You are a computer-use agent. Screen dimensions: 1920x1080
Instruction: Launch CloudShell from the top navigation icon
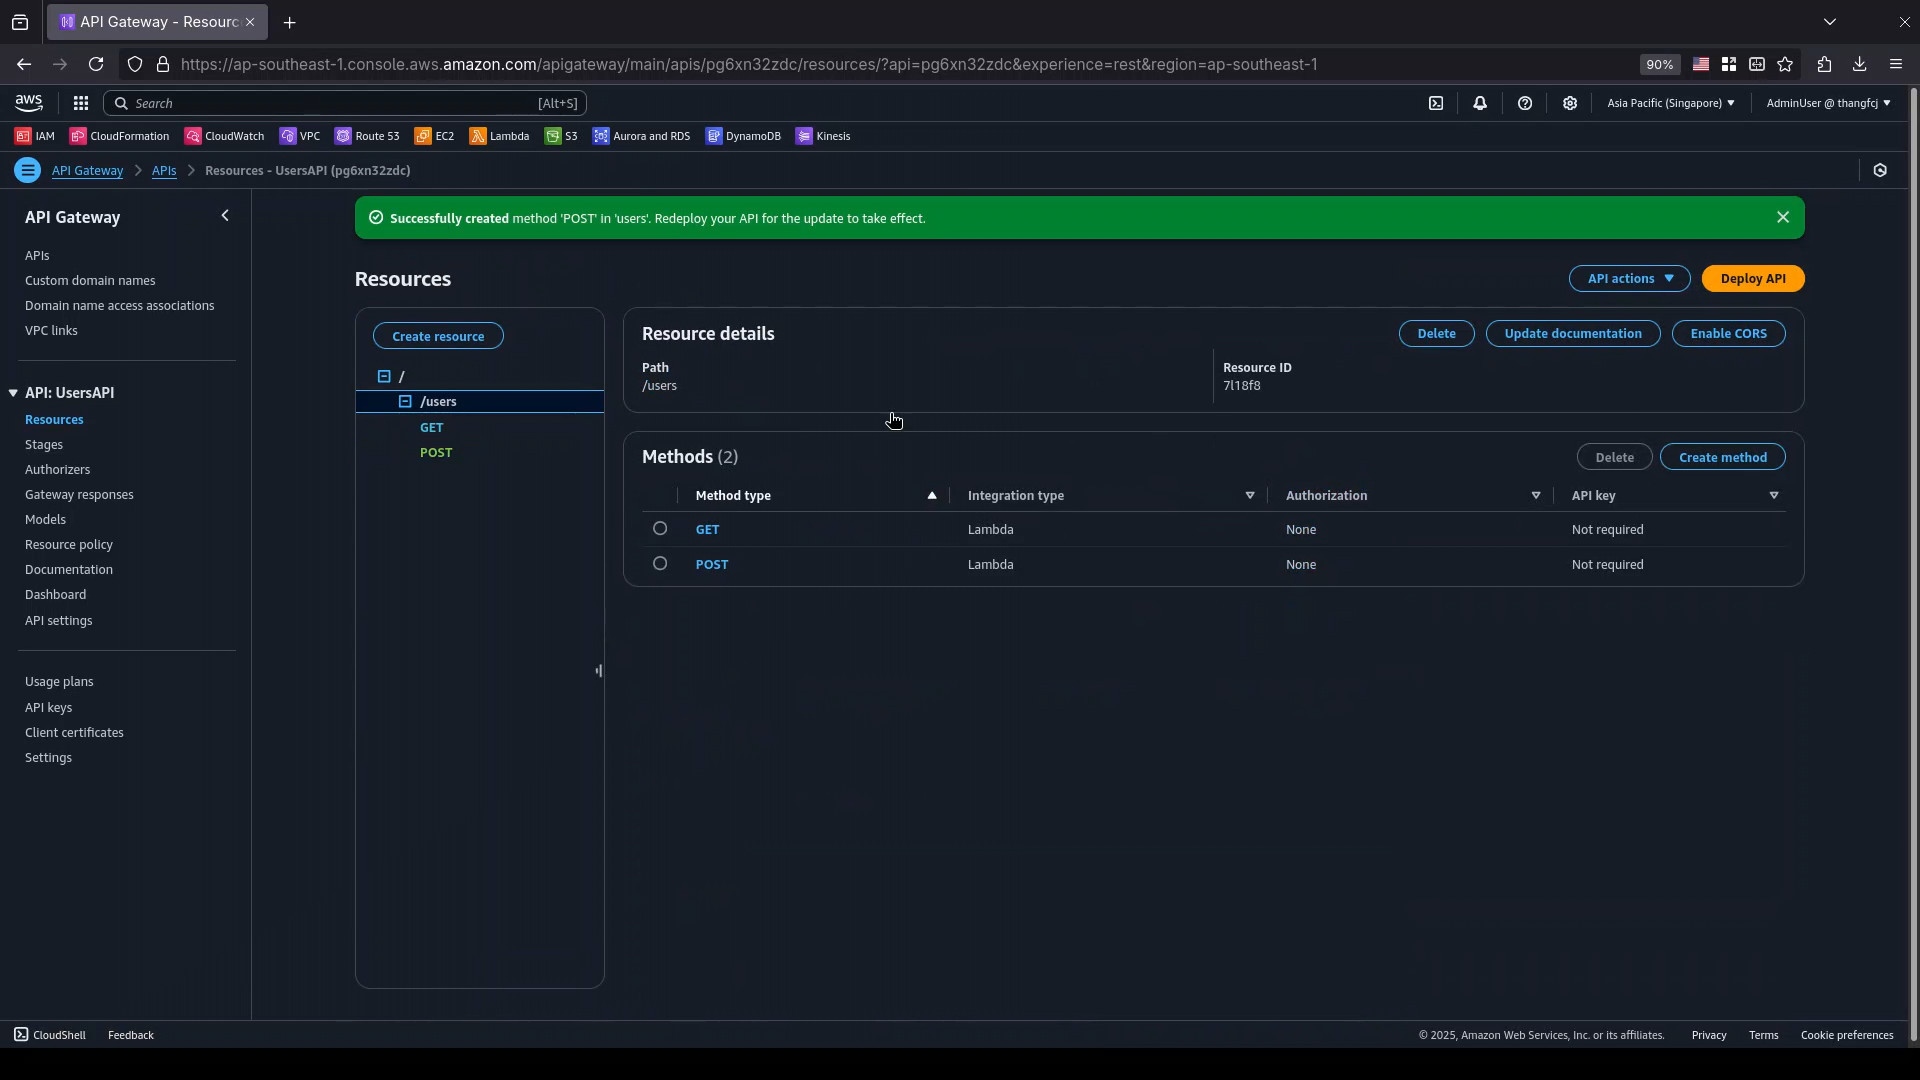click(1436, 103)
